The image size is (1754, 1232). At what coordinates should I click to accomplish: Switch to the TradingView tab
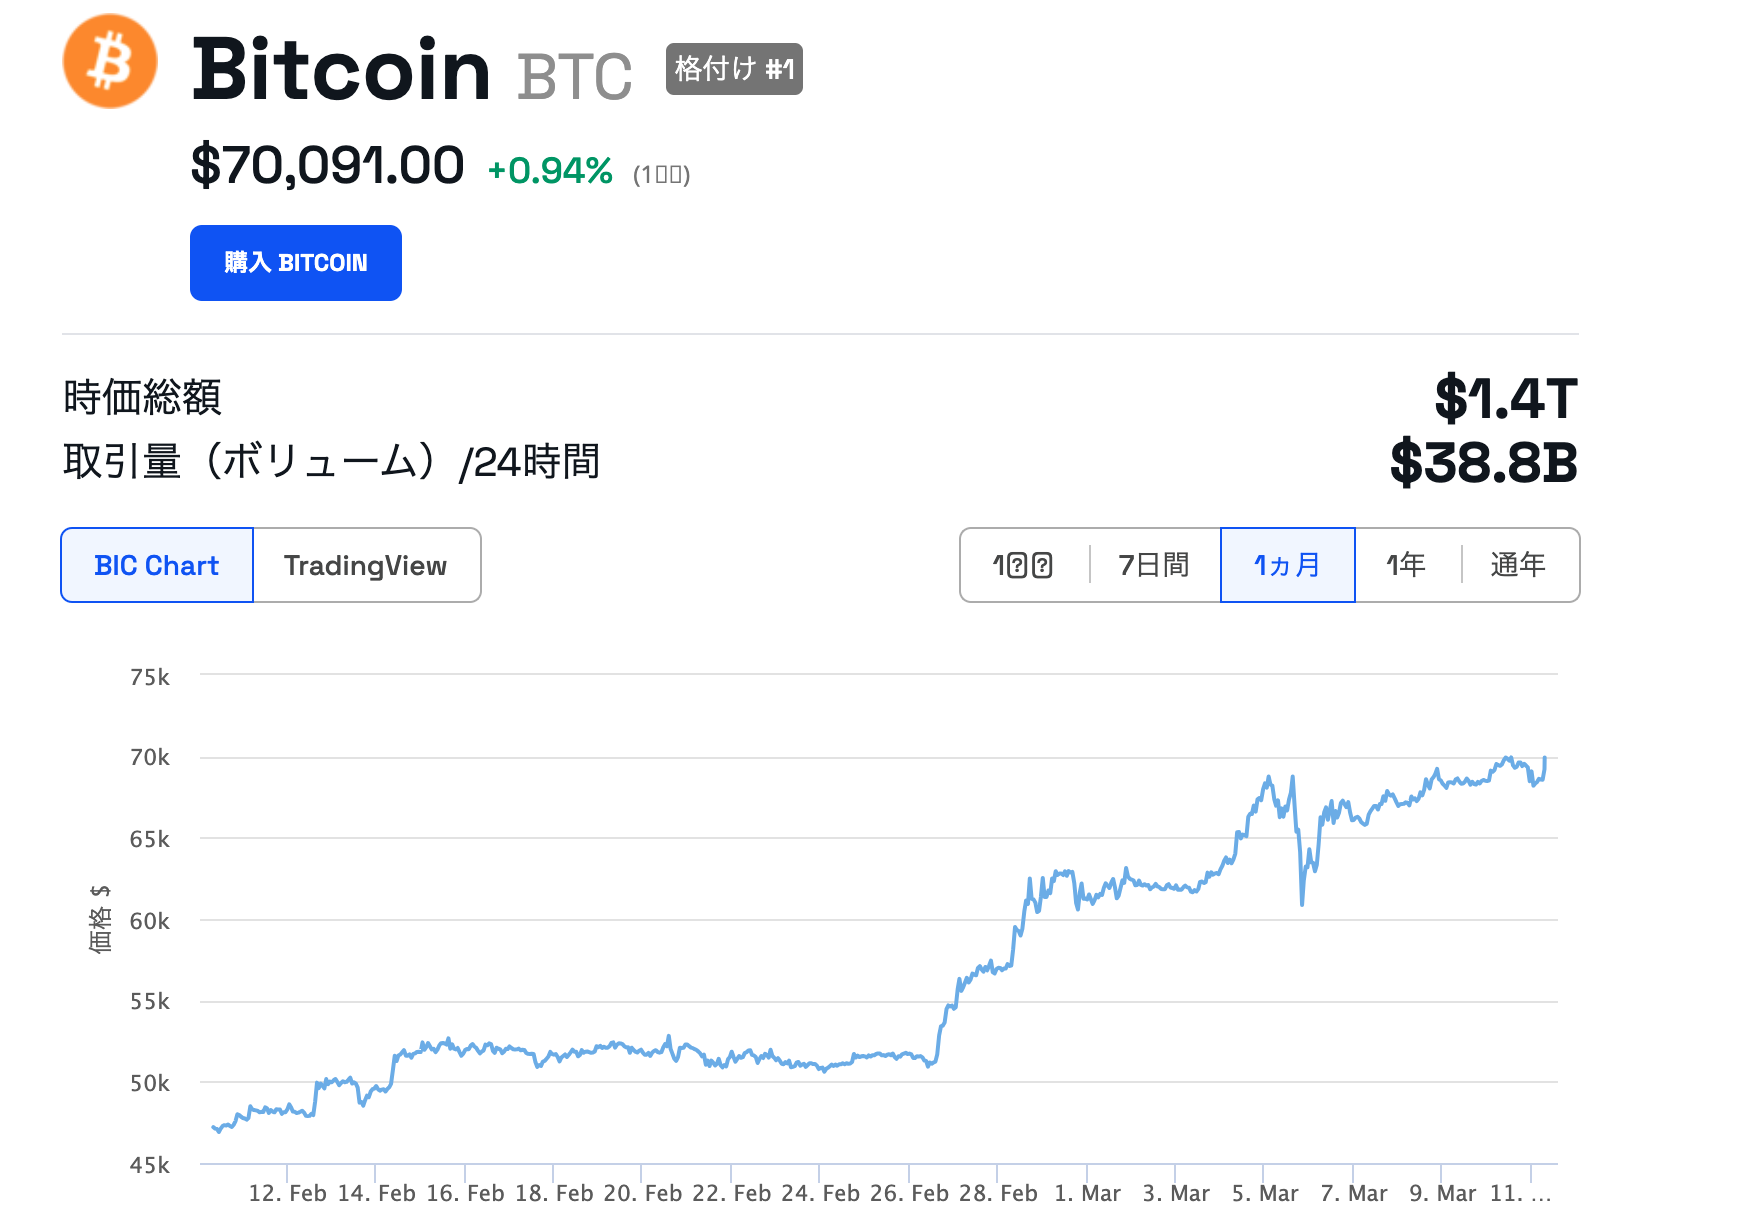click(x=366, y=565)
